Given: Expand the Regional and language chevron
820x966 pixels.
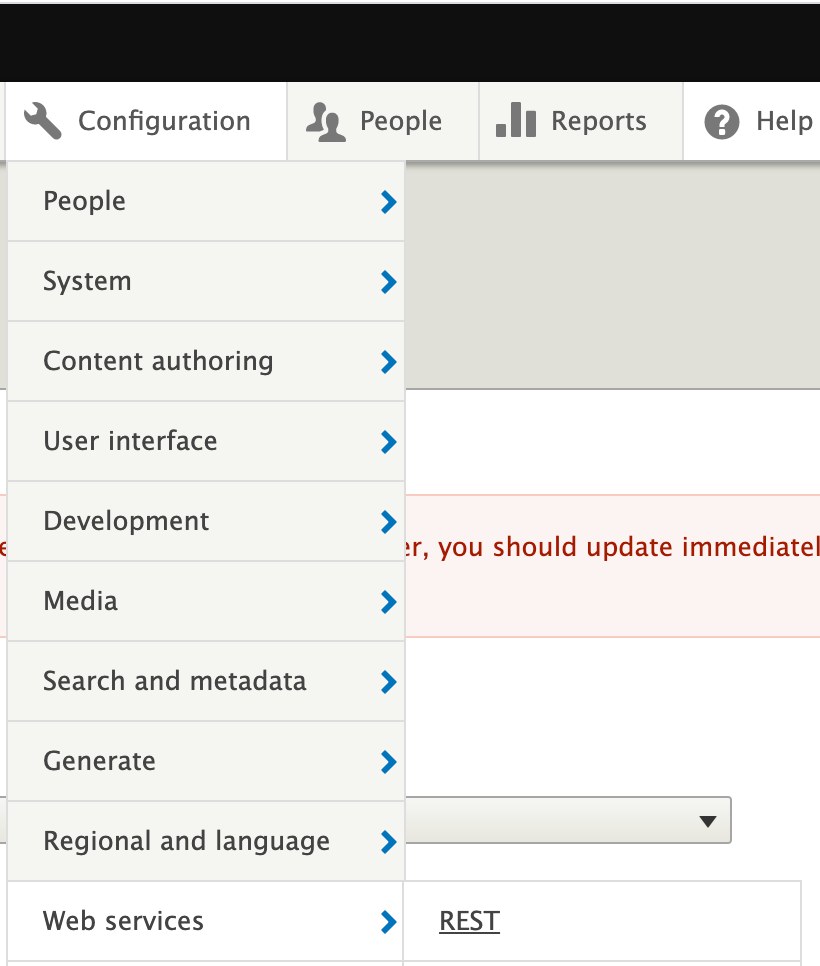Looking at the screenshot, I should coord(389,842).
